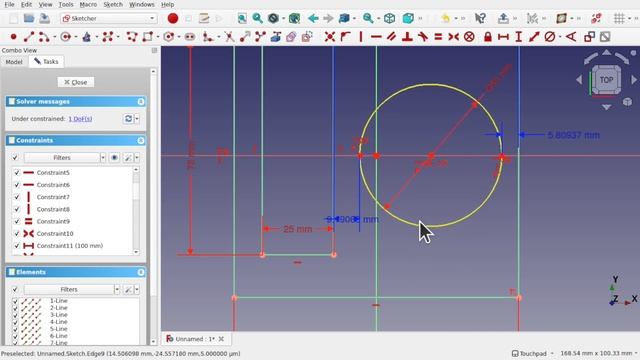Uncheck Constraint11 (100 mm) checkbox
The image size is (640, 360).
17,246
